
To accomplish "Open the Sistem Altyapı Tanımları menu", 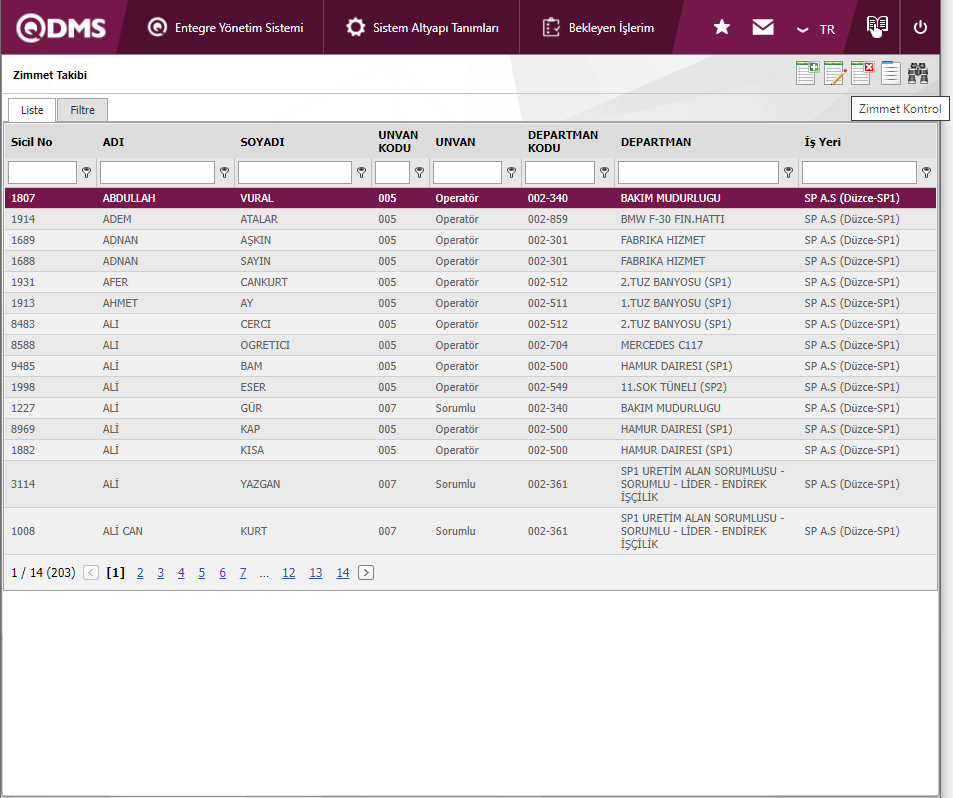I will tap(422, 28).
